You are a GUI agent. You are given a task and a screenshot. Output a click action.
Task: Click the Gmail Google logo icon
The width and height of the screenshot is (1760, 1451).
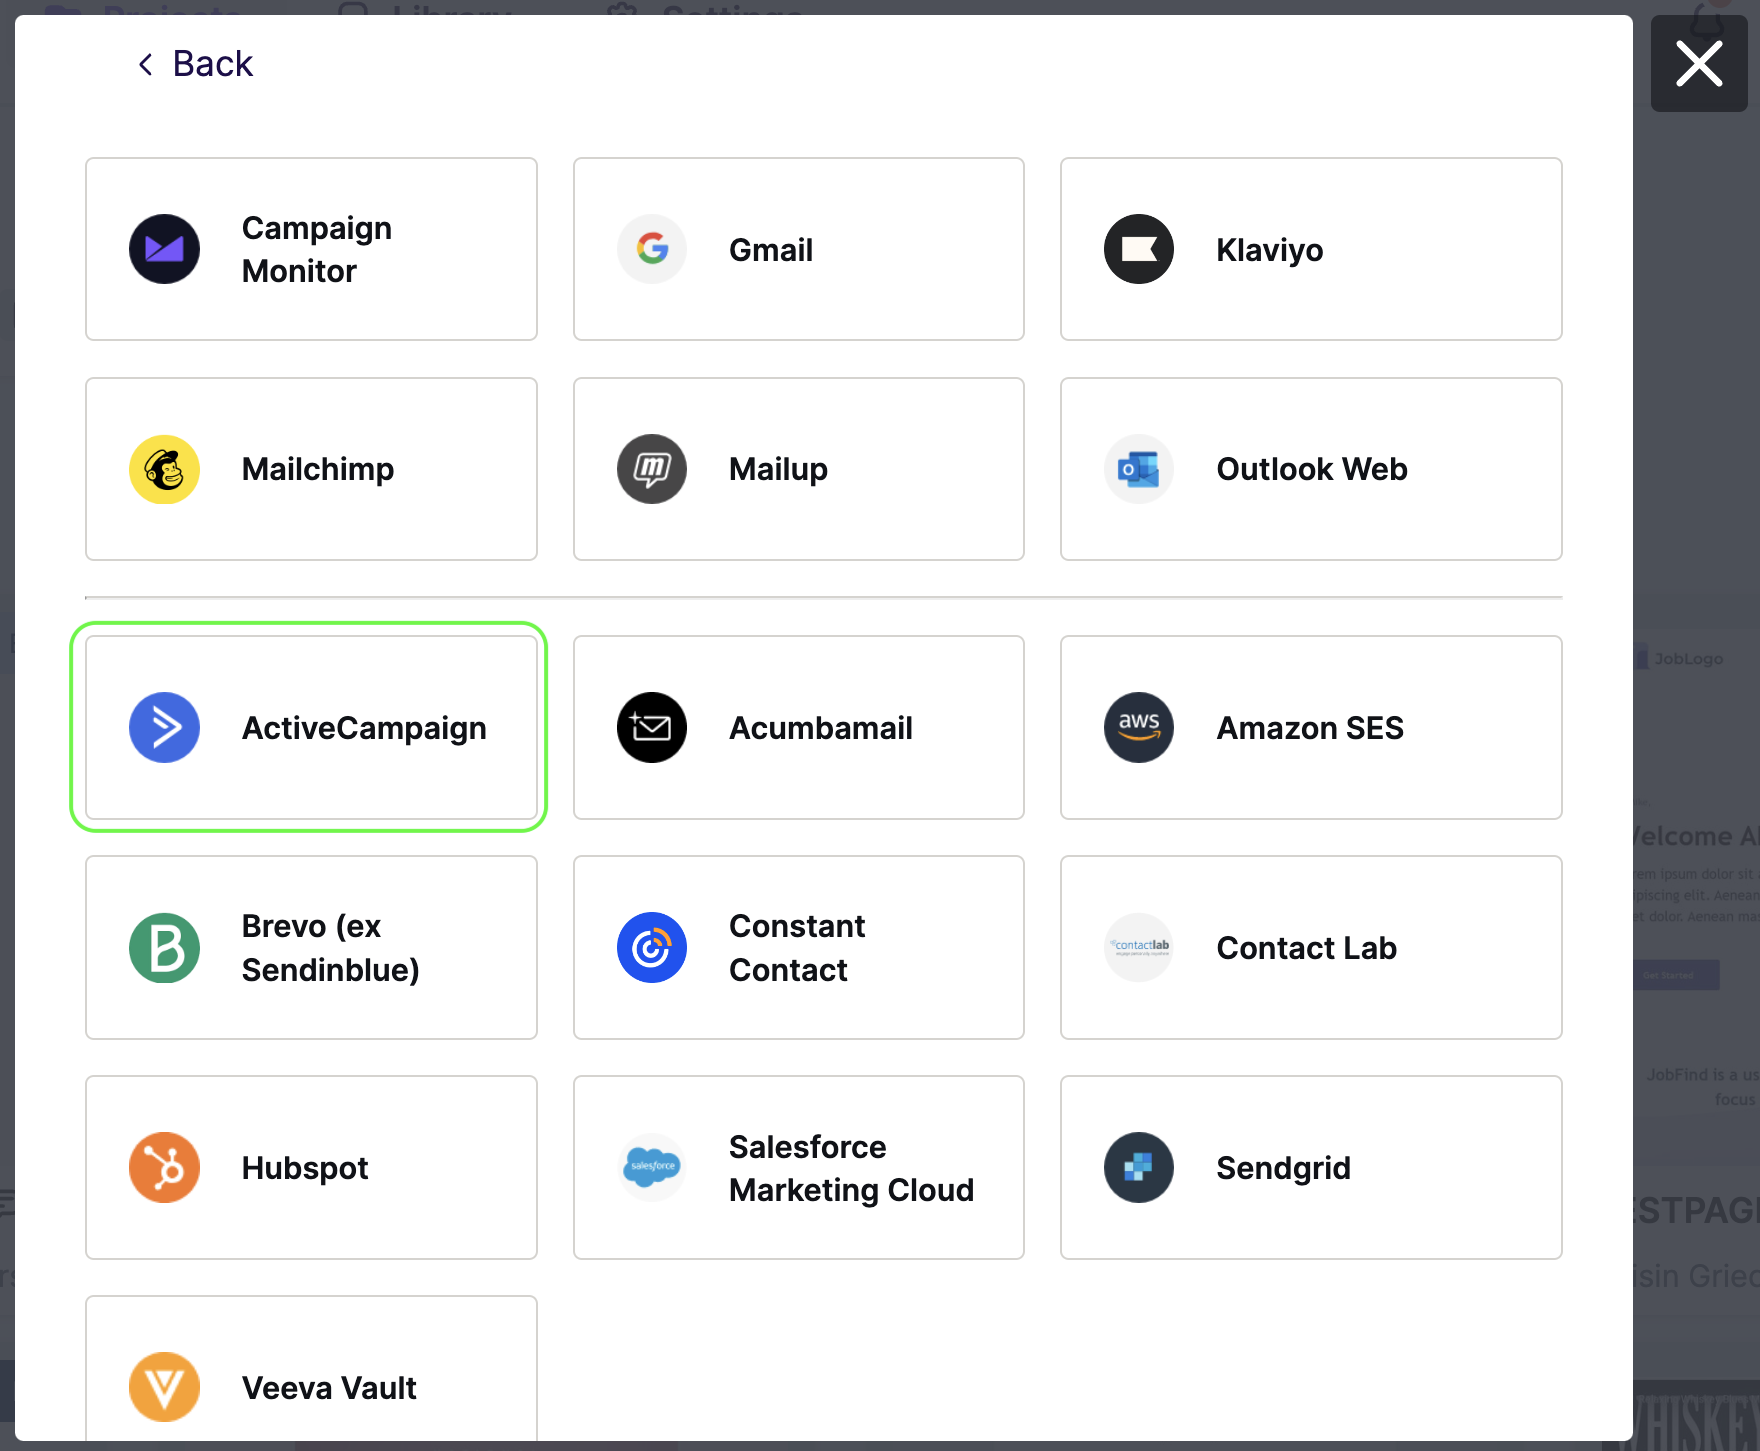point(652,249)
